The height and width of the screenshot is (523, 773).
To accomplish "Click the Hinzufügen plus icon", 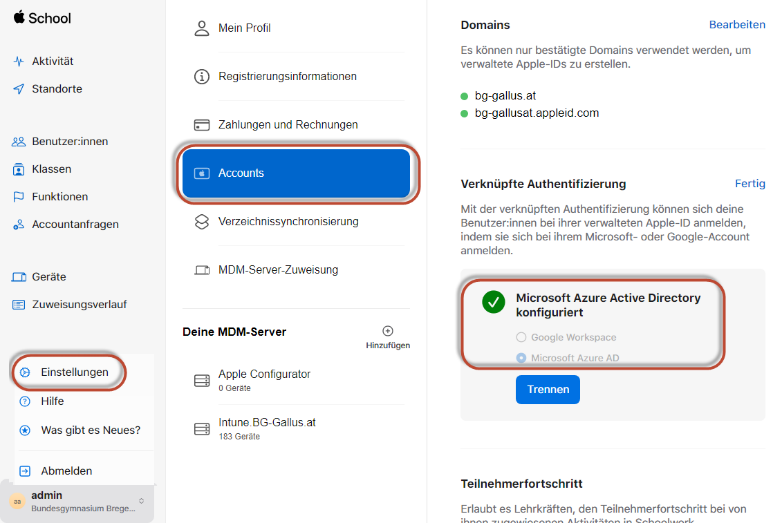I will click(388, 331).
